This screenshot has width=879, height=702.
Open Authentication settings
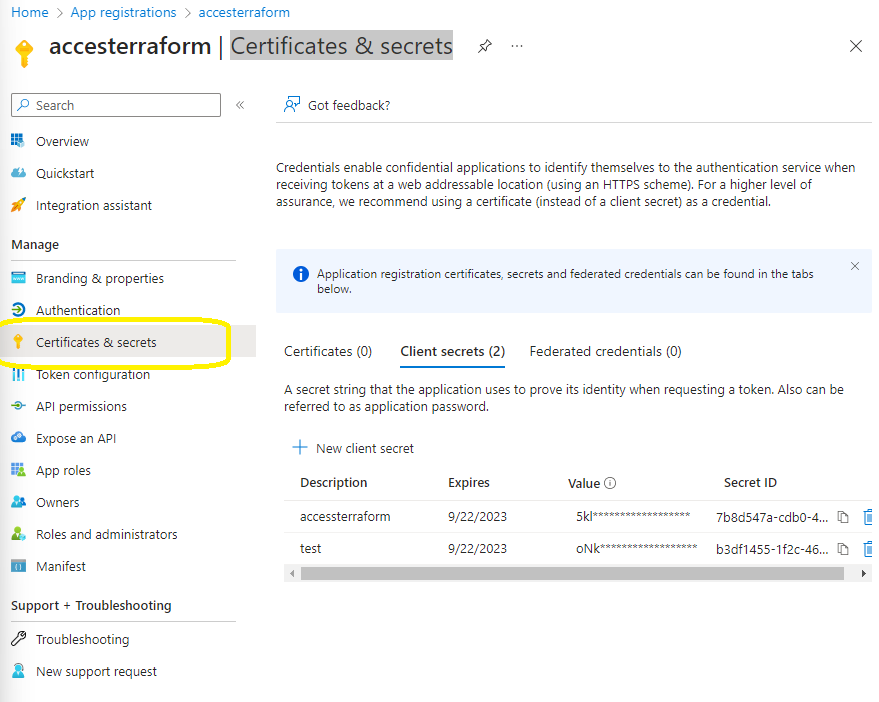click(74, 310)
